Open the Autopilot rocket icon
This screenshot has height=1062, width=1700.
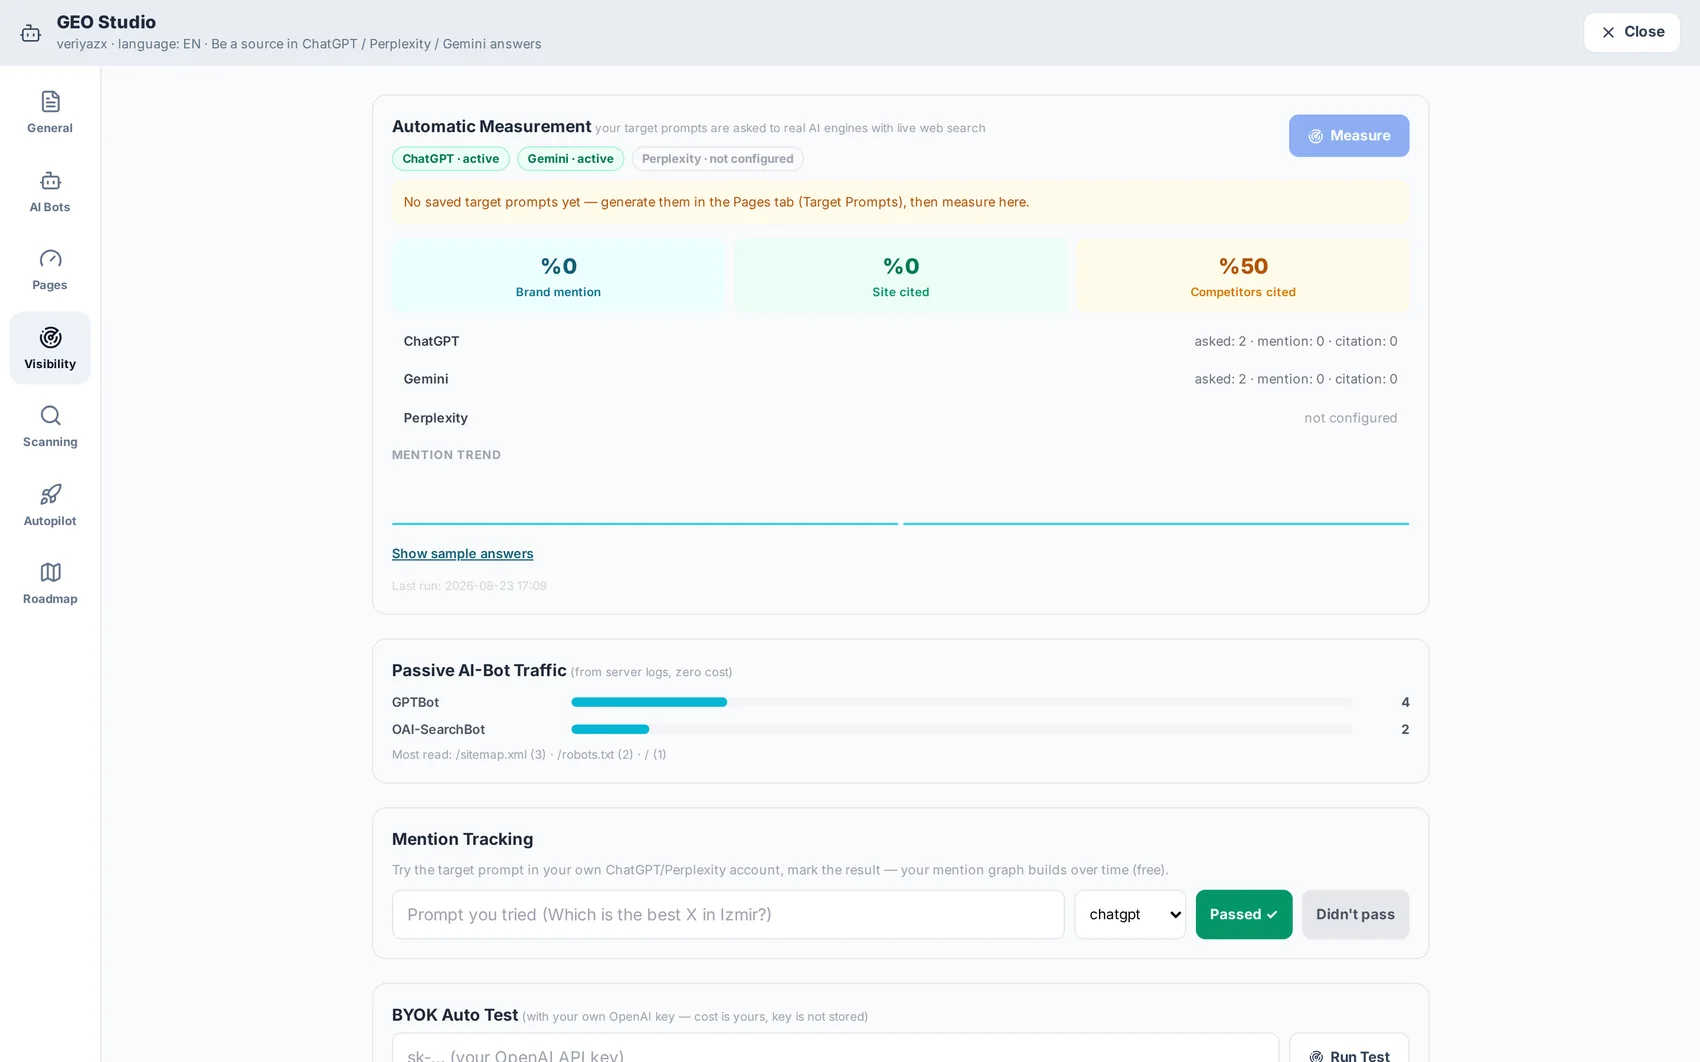coord(50,494)
